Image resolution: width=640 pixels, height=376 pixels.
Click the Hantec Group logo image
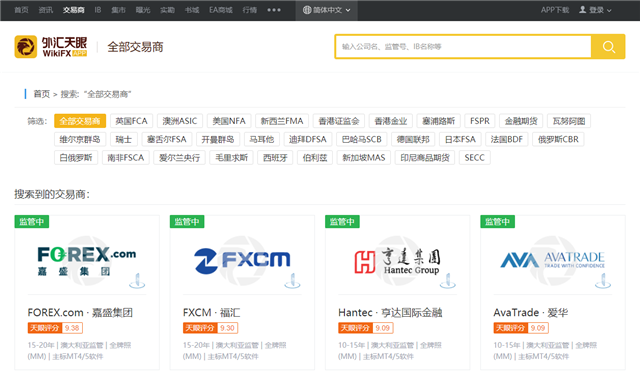click(397, 261)
